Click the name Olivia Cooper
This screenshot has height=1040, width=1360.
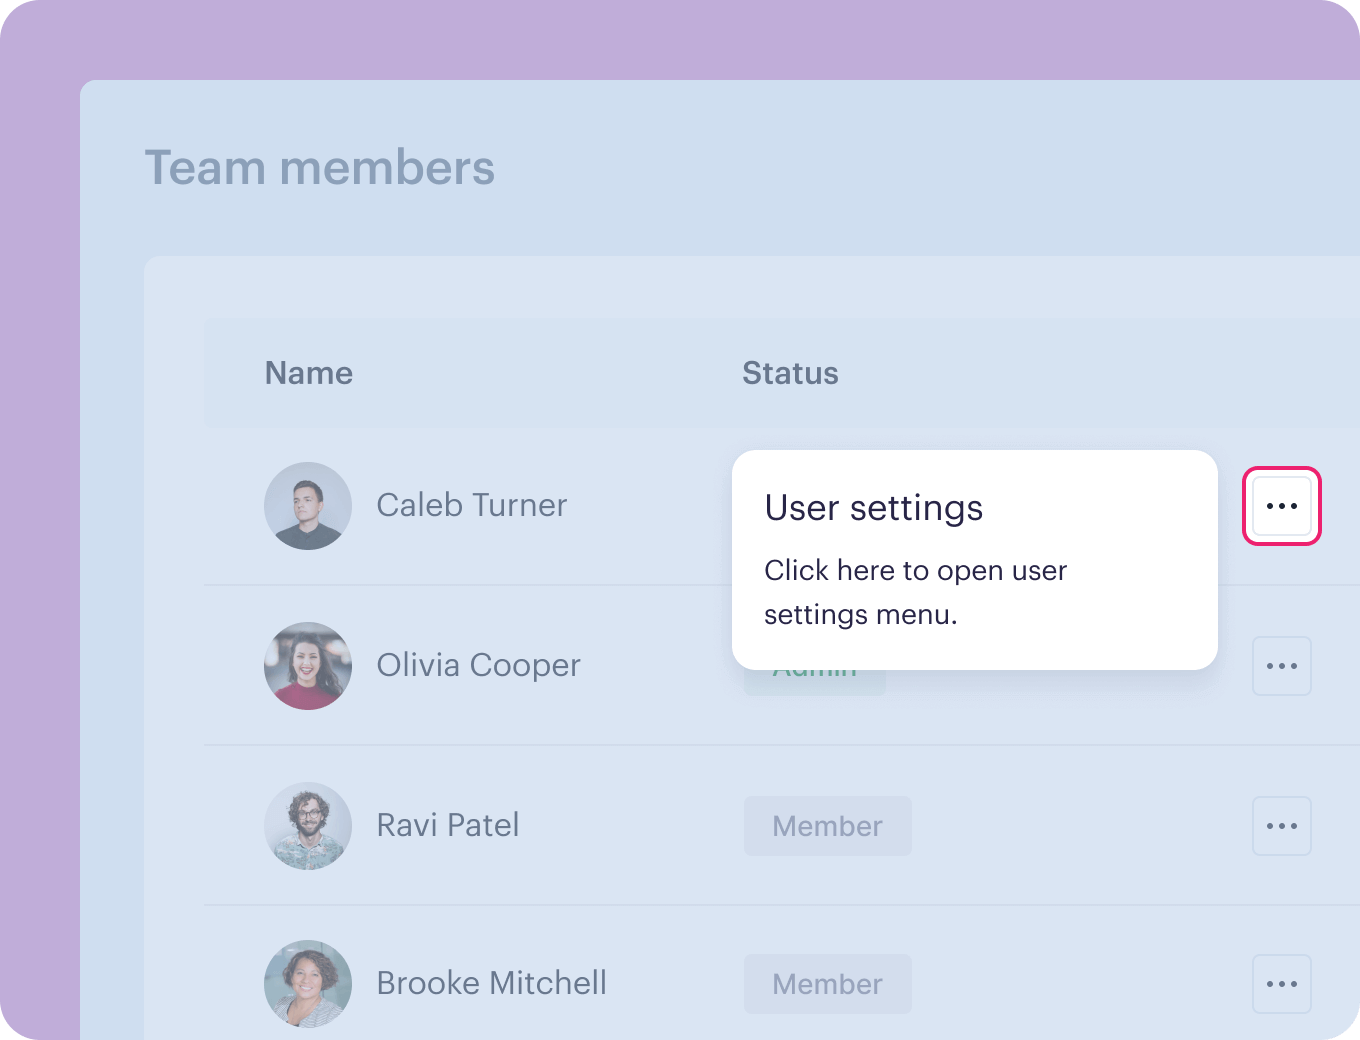click(x=479, y=665)
